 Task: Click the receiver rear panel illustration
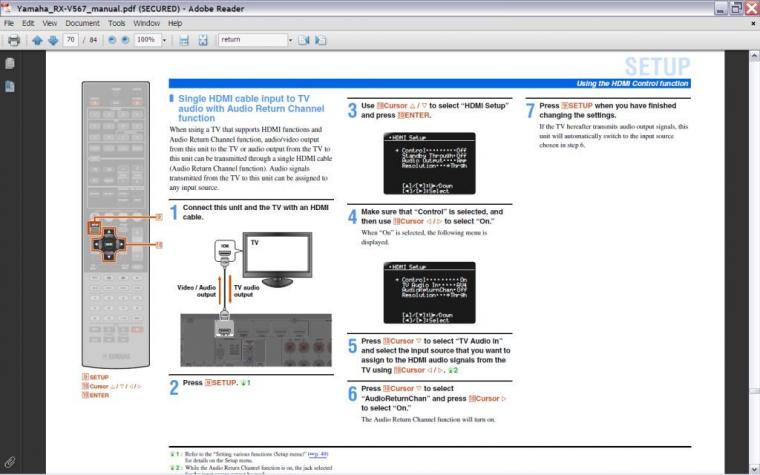pyautogui.click(x=256, y=340)
